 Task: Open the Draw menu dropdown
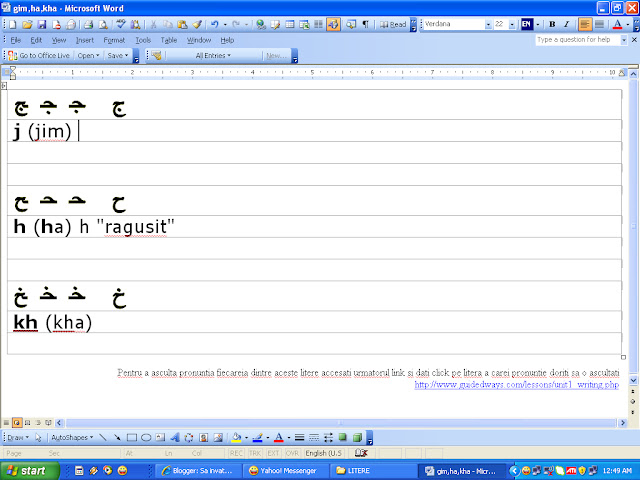(x=18, y=438)
